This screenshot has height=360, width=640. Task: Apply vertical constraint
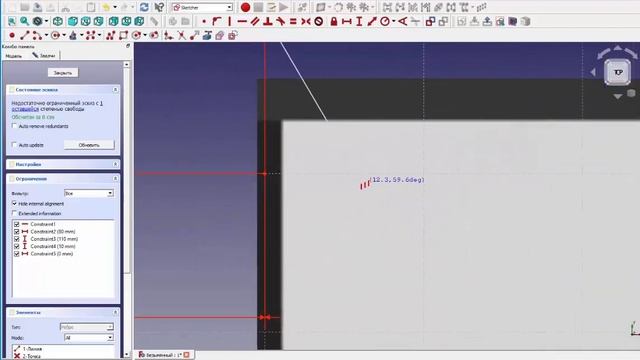(x=230, y=21)
